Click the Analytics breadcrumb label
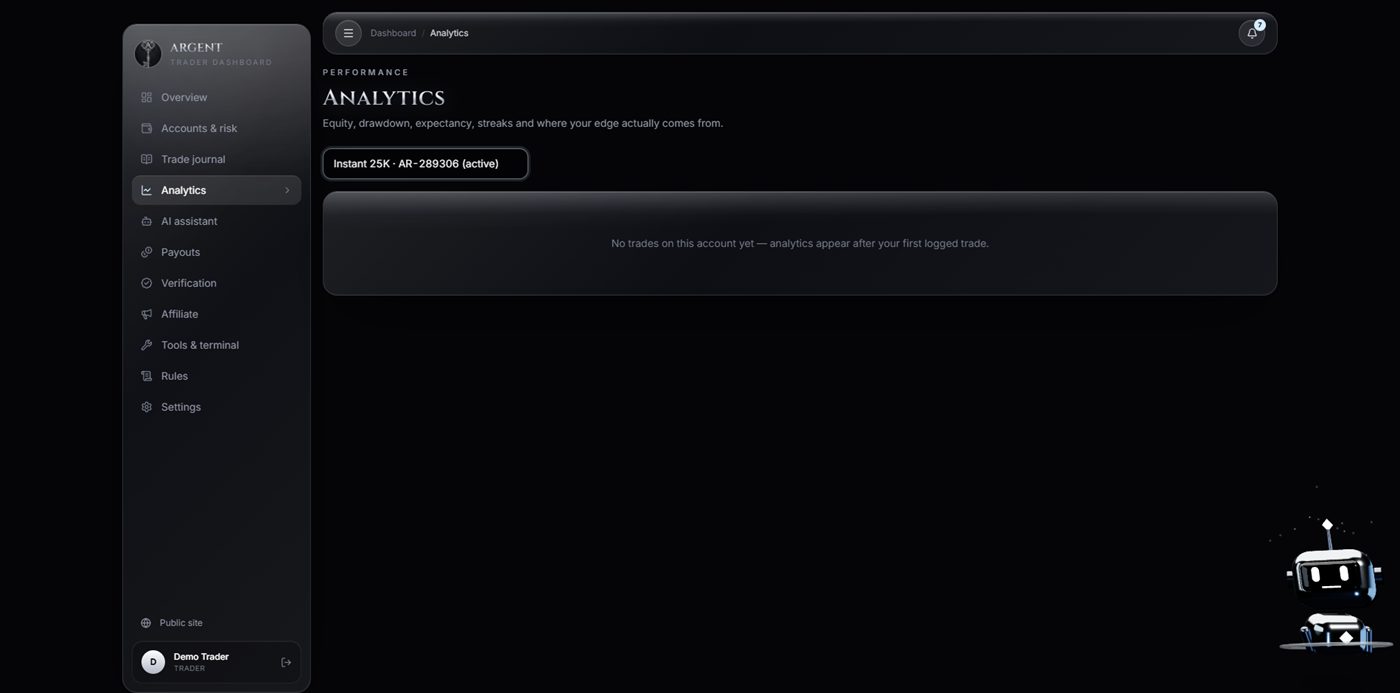 [x=449, y=33]
